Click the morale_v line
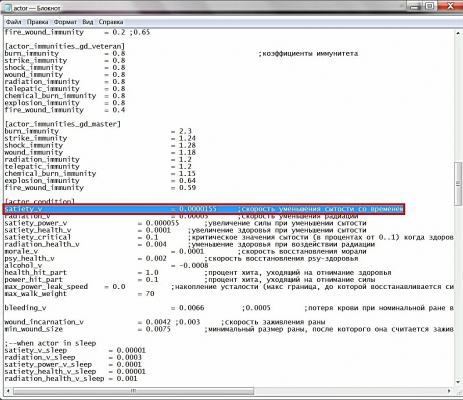This screenshot has width=463, height=400. pyautogui.click(x=186, y=251)
